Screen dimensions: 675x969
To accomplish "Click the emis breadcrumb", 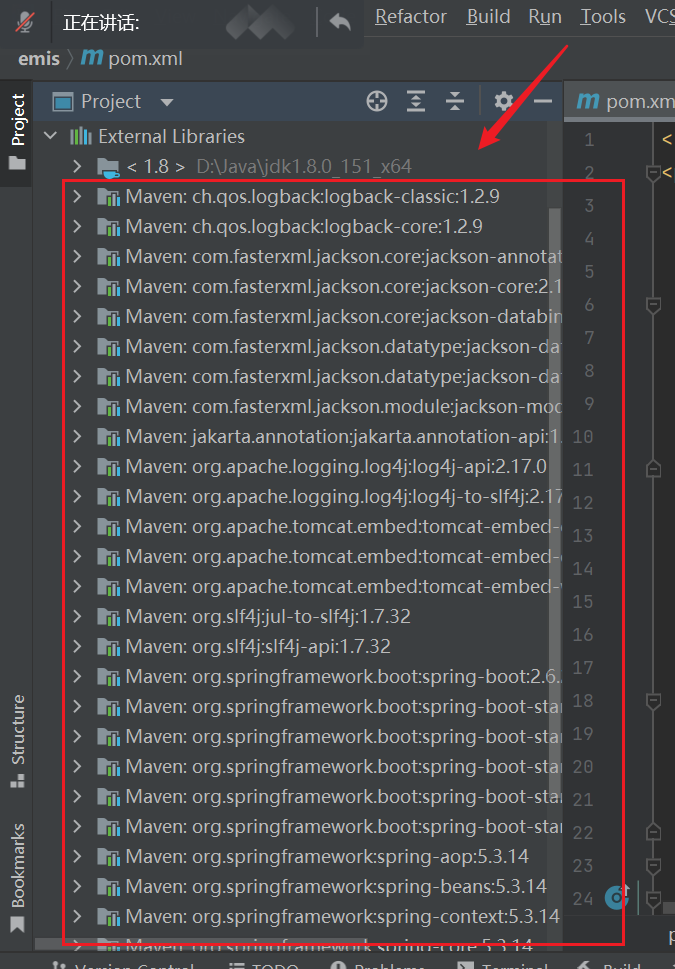I will click(39, 59).
